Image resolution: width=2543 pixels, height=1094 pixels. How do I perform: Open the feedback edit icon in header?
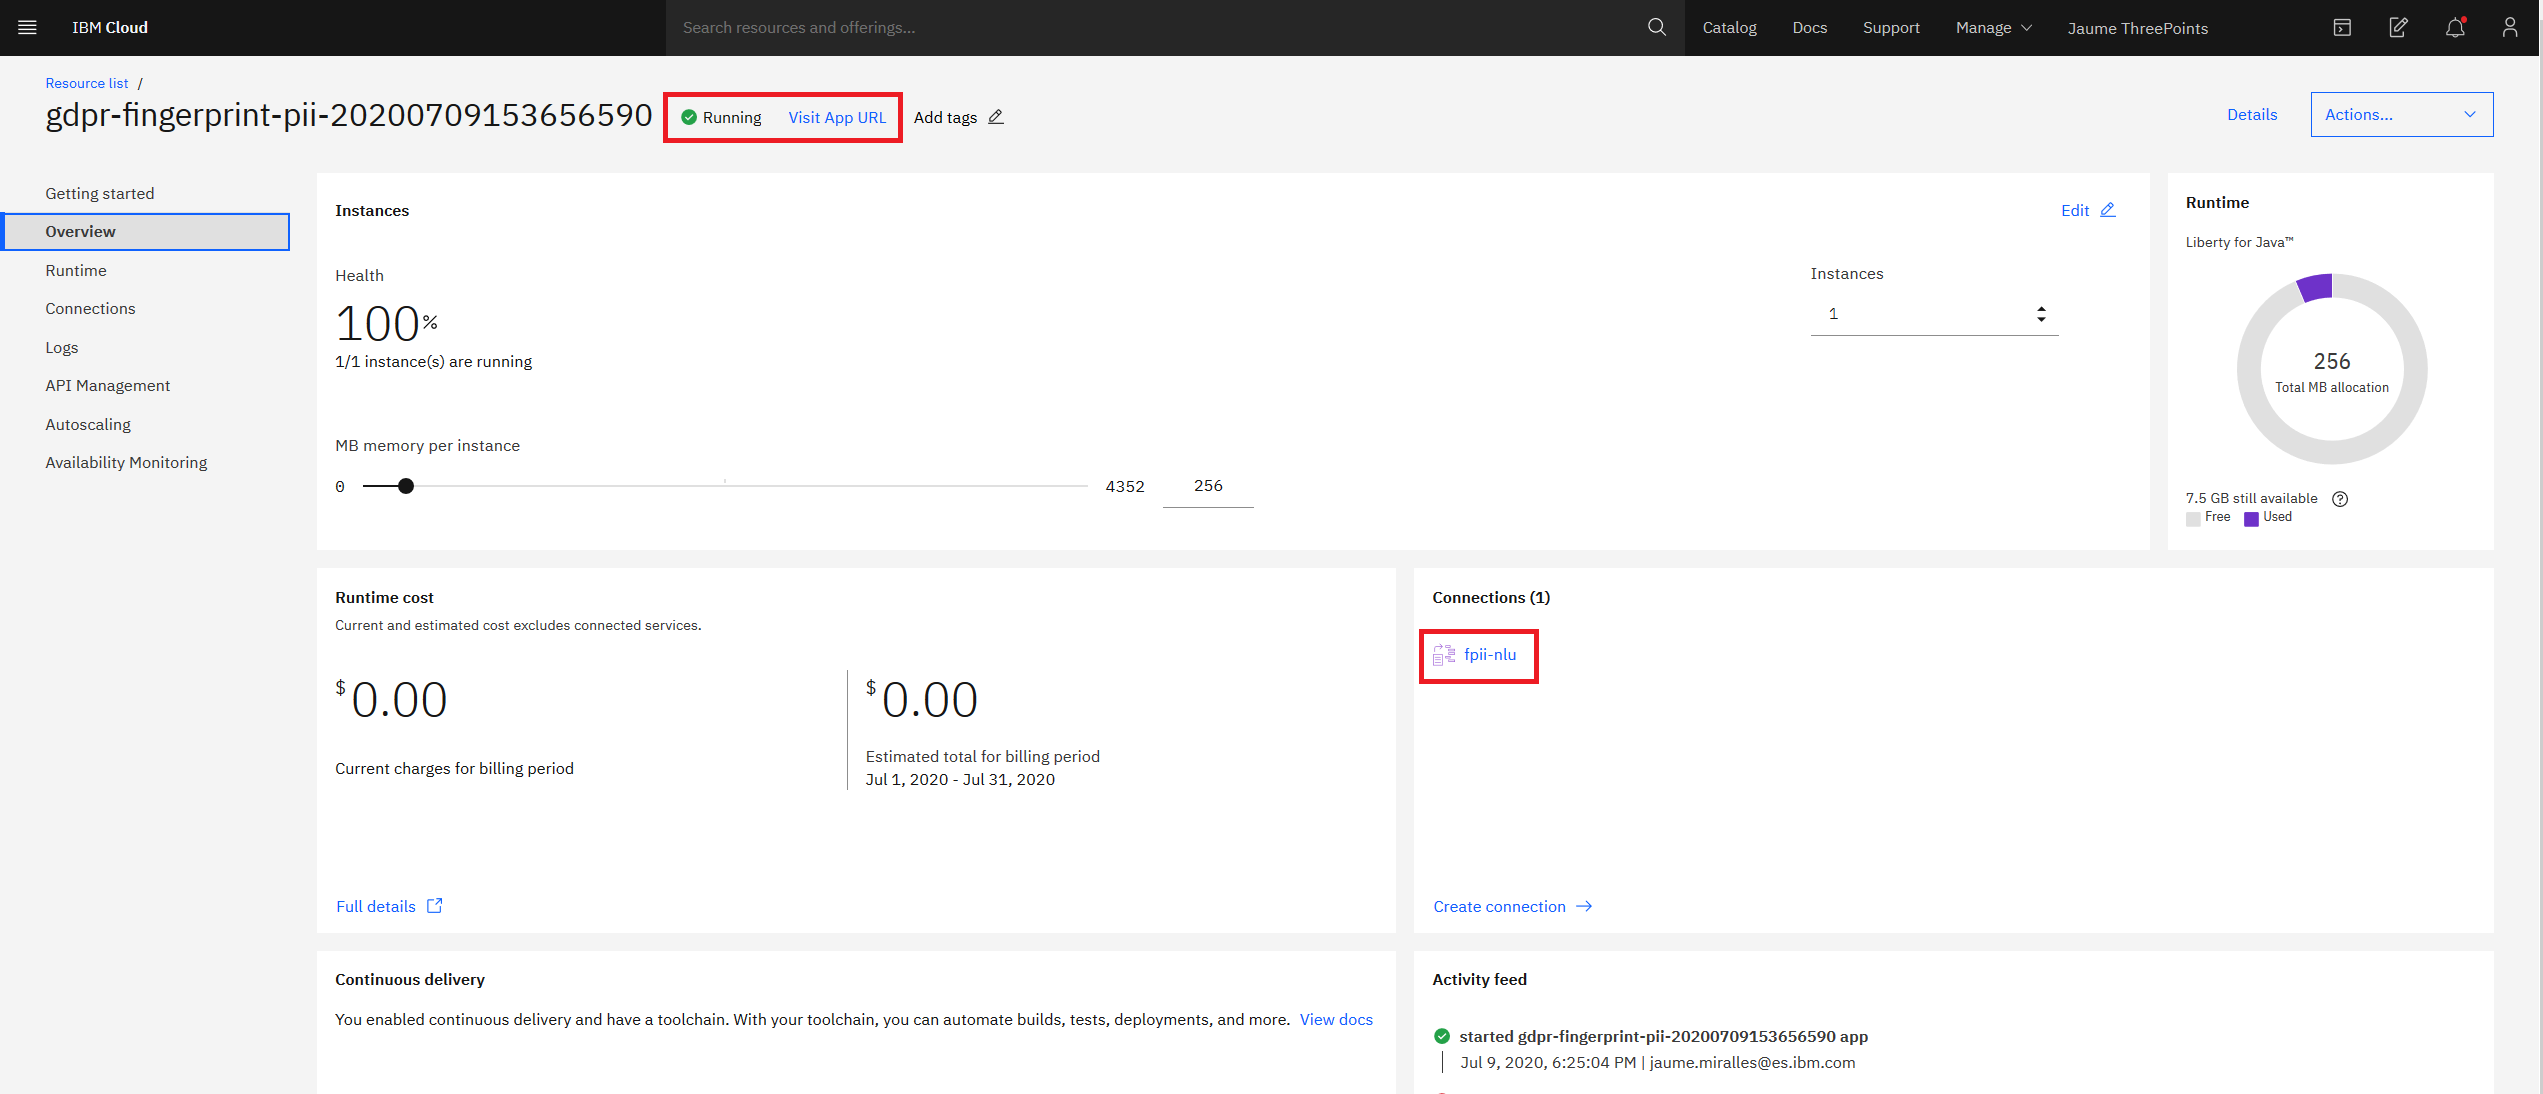coord(2398,27)
